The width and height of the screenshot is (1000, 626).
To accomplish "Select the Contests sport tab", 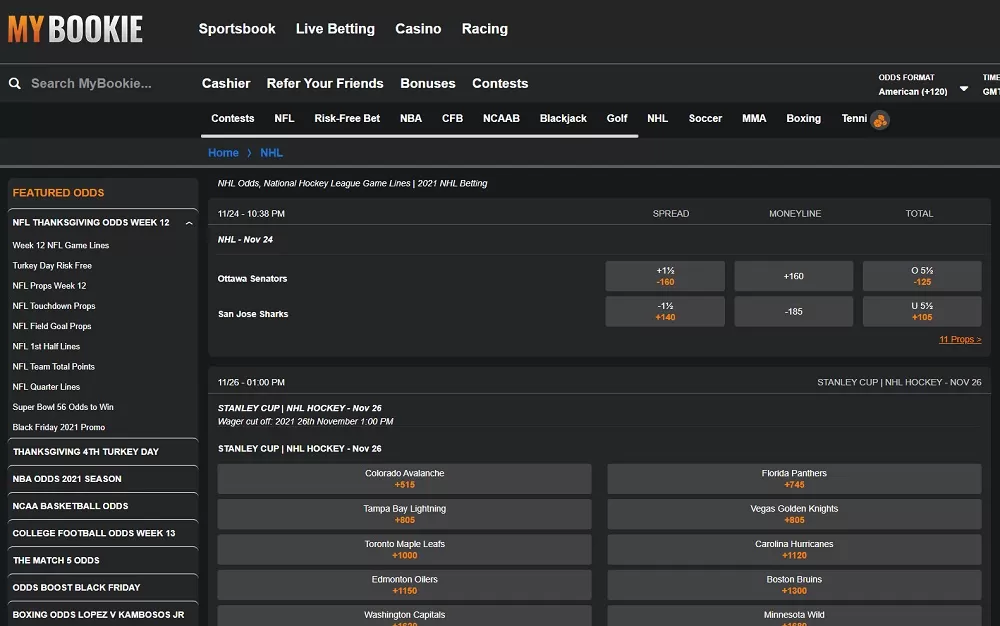I will pyautogui.click(x=233, y=119).
